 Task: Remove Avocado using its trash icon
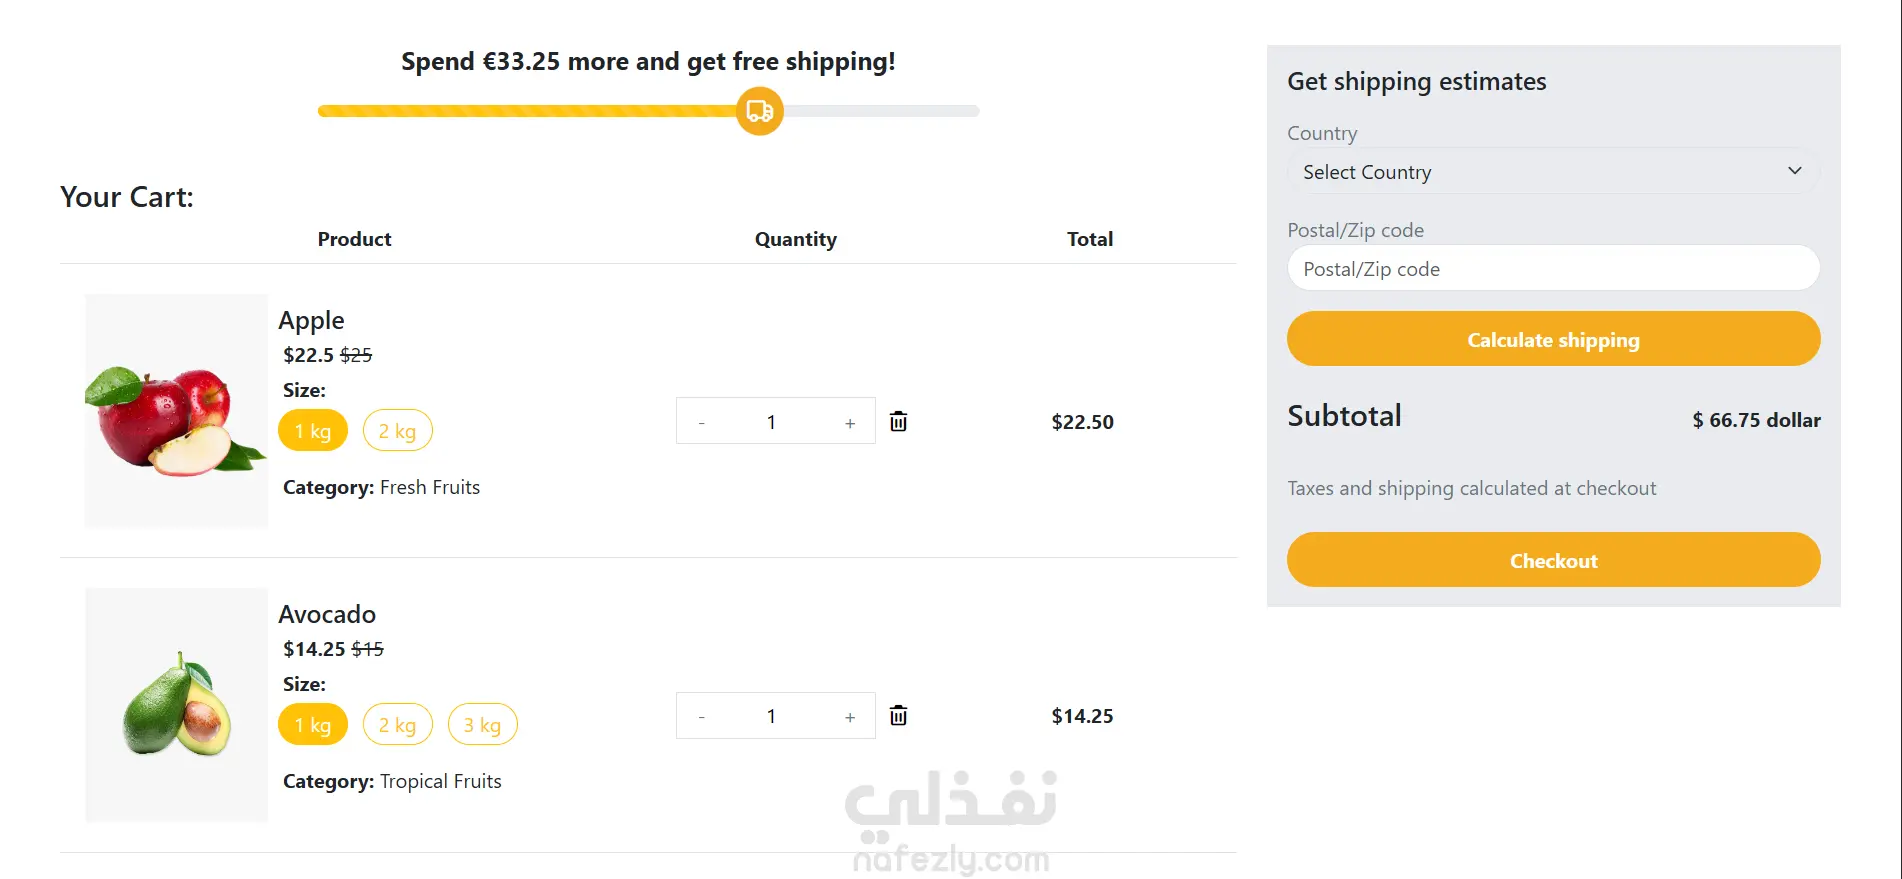[x=898, y=715]
